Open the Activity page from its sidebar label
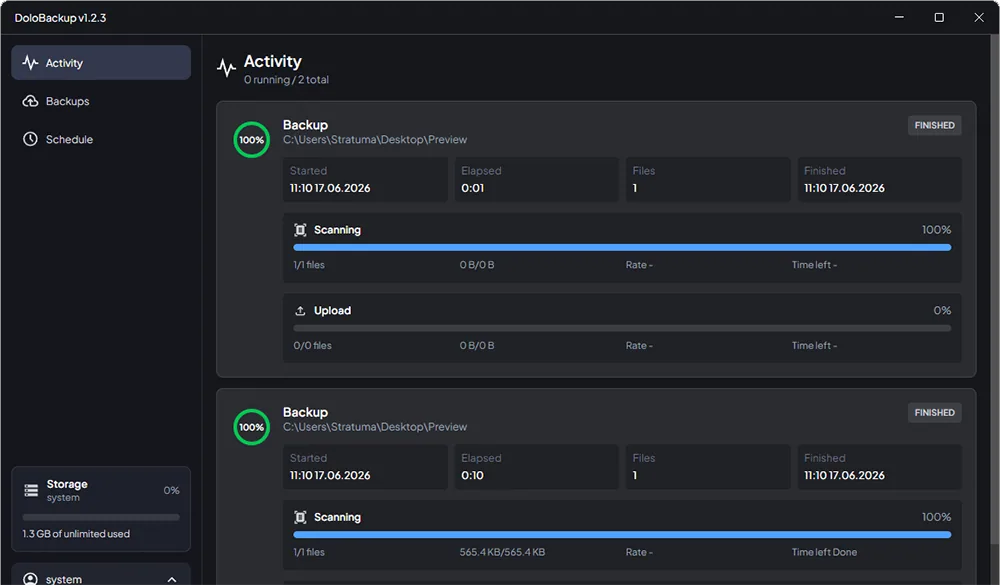This screenshot has width=1000, height=585. coord(64,63)
